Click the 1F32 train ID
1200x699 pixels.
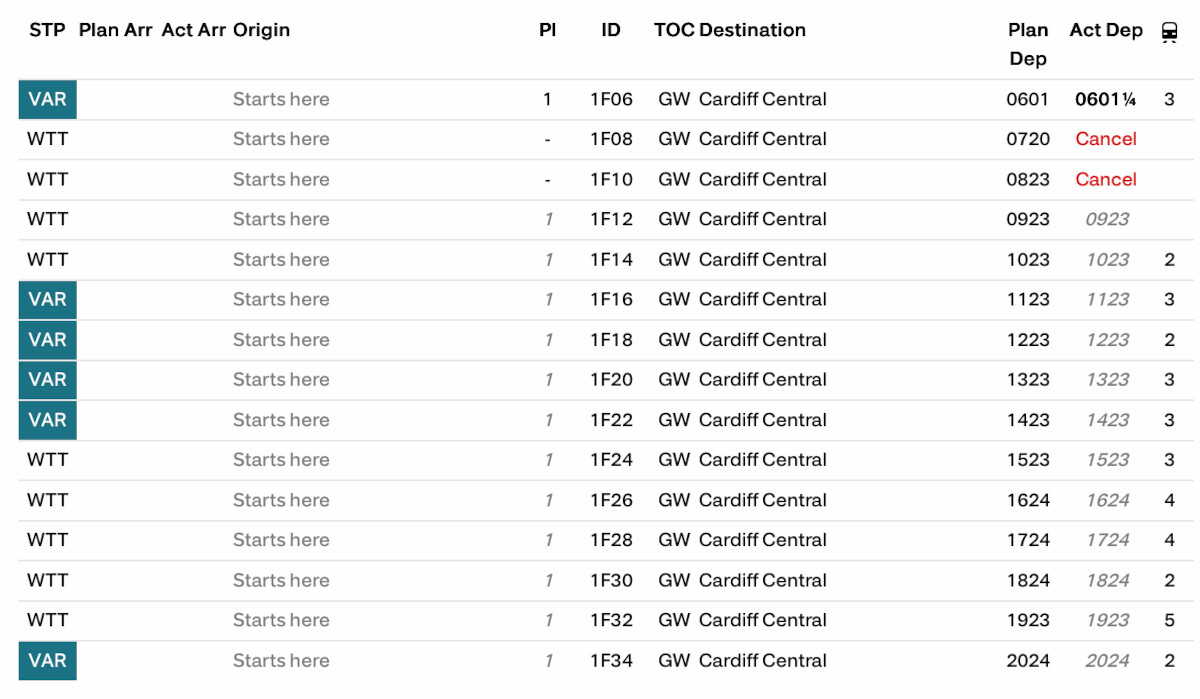(x=611, y=620)
